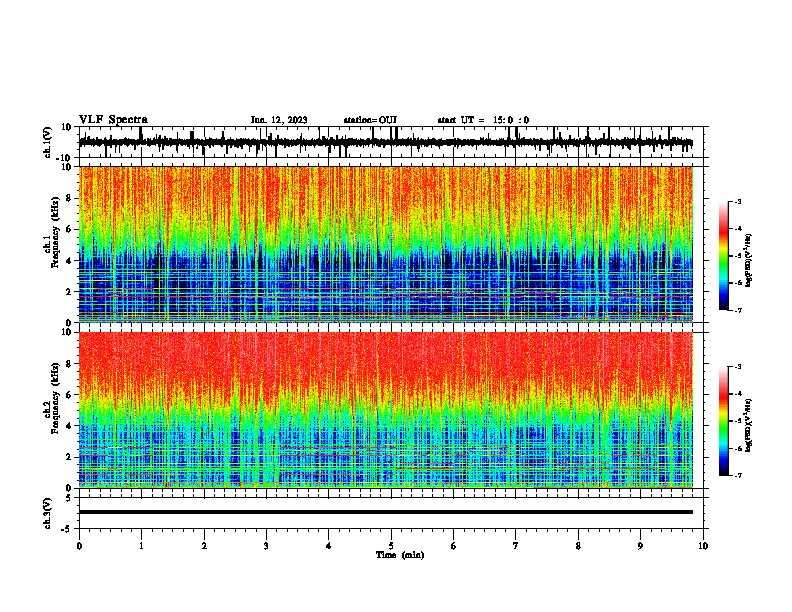Click the ch.1 voltage waveform trace
The image size is (792, 612).
click(x=385, y=143)
